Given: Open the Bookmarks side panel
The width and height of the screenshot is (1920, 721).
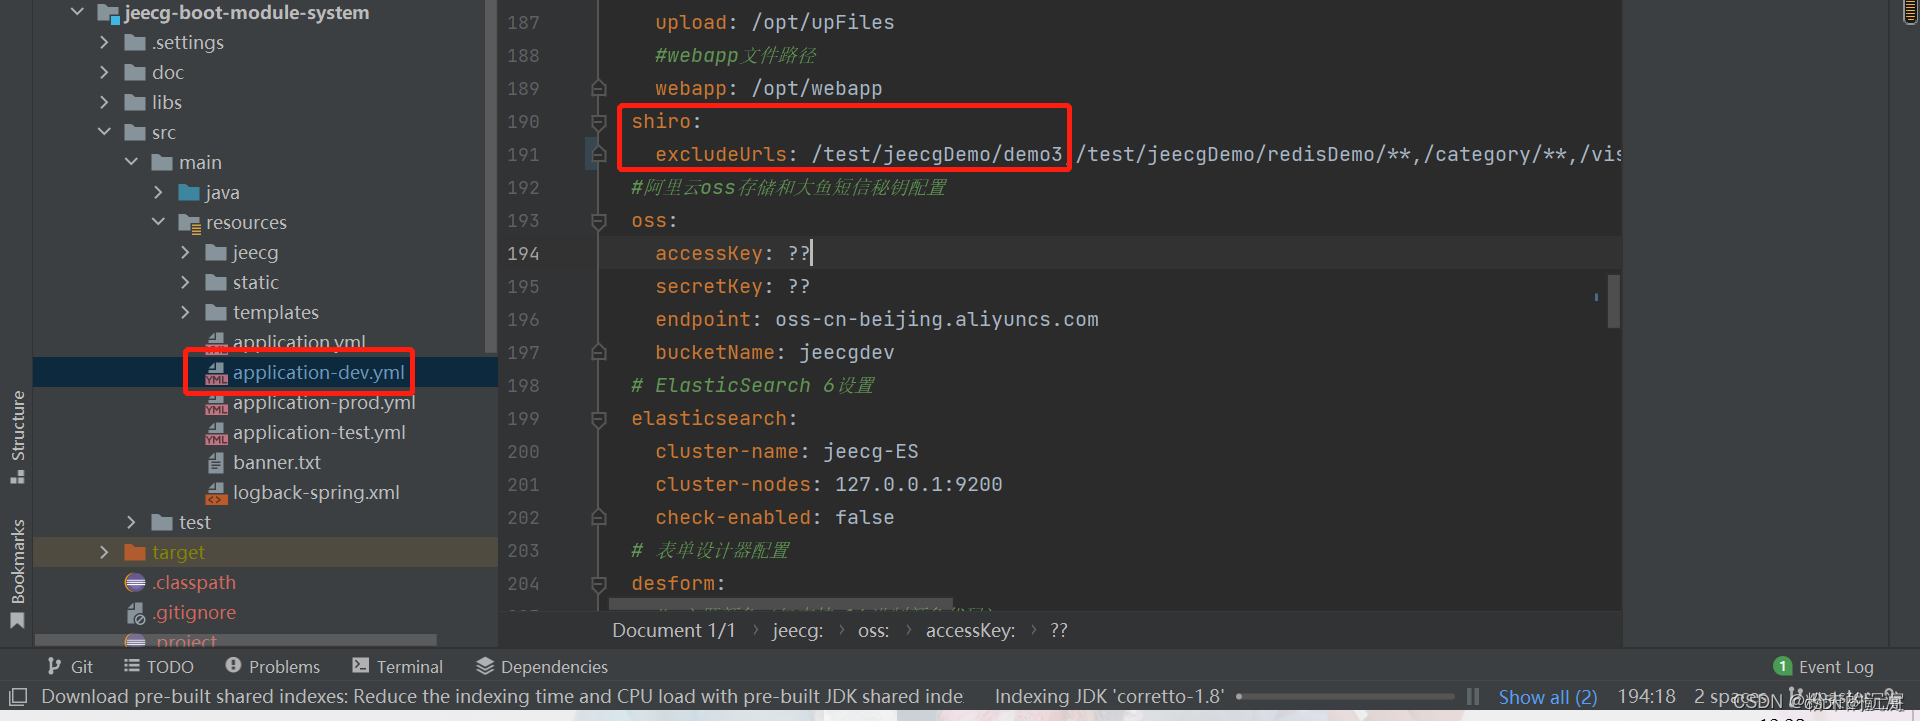Looking at the screenshot, I should coord(17,573).
